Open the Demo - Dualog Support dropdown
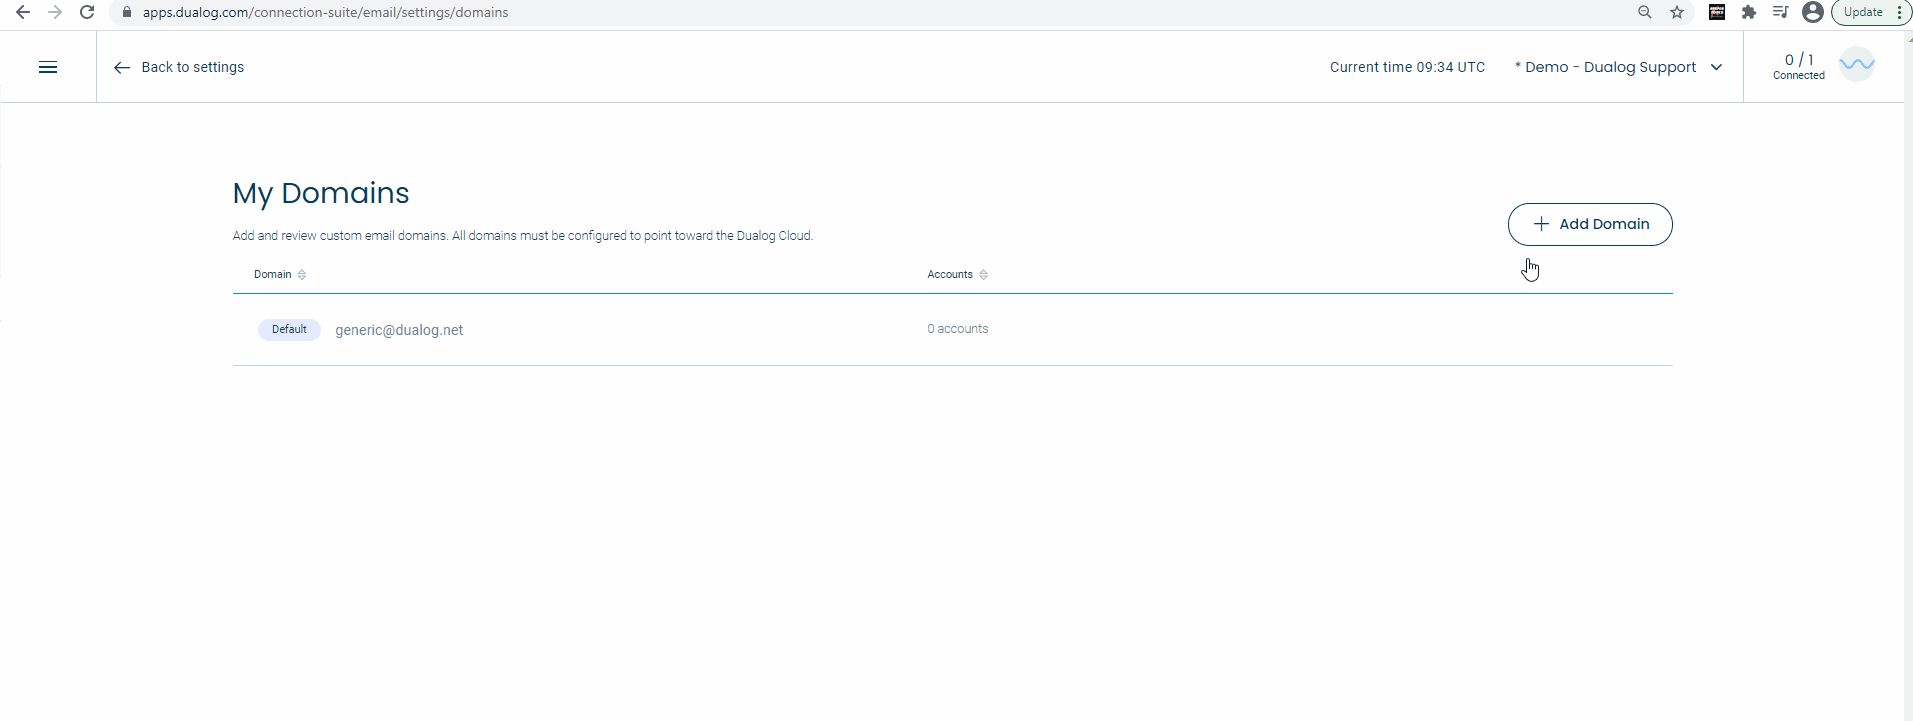Viewport: 1913px width, 721px height. (1619, 67)
